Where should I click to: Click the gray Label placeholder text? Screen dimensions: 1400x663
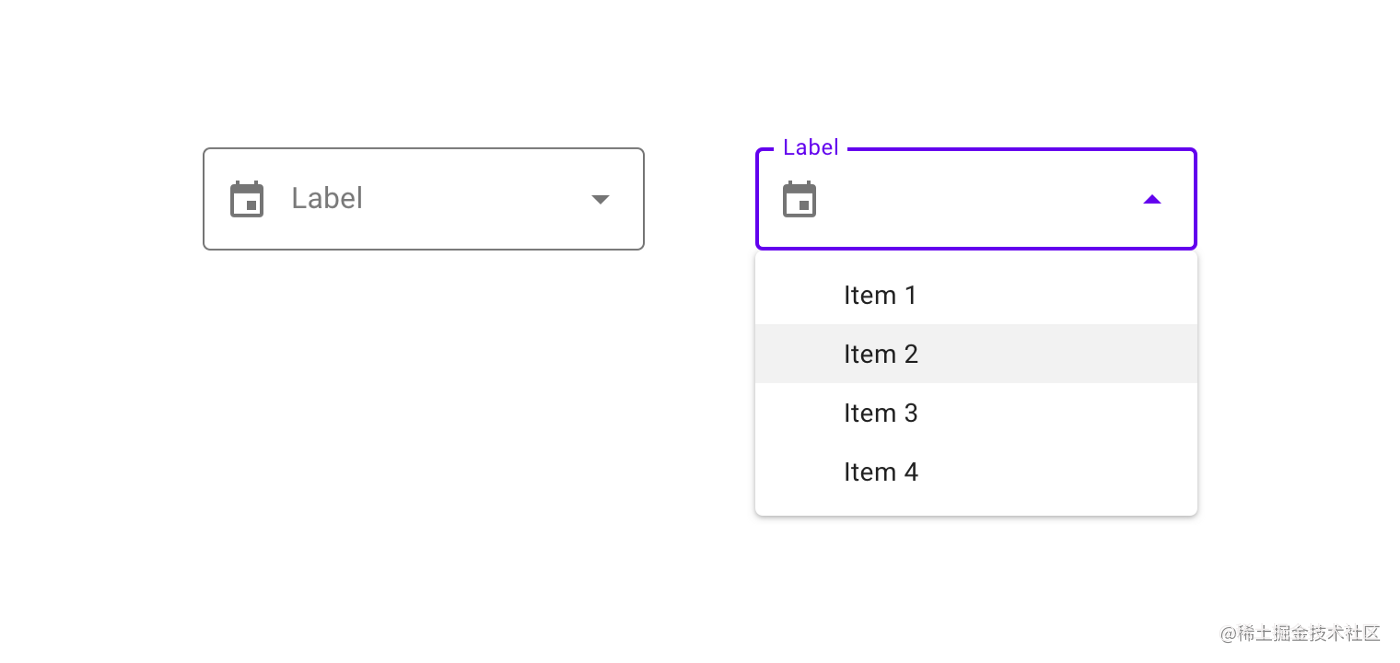click(327, 198)
